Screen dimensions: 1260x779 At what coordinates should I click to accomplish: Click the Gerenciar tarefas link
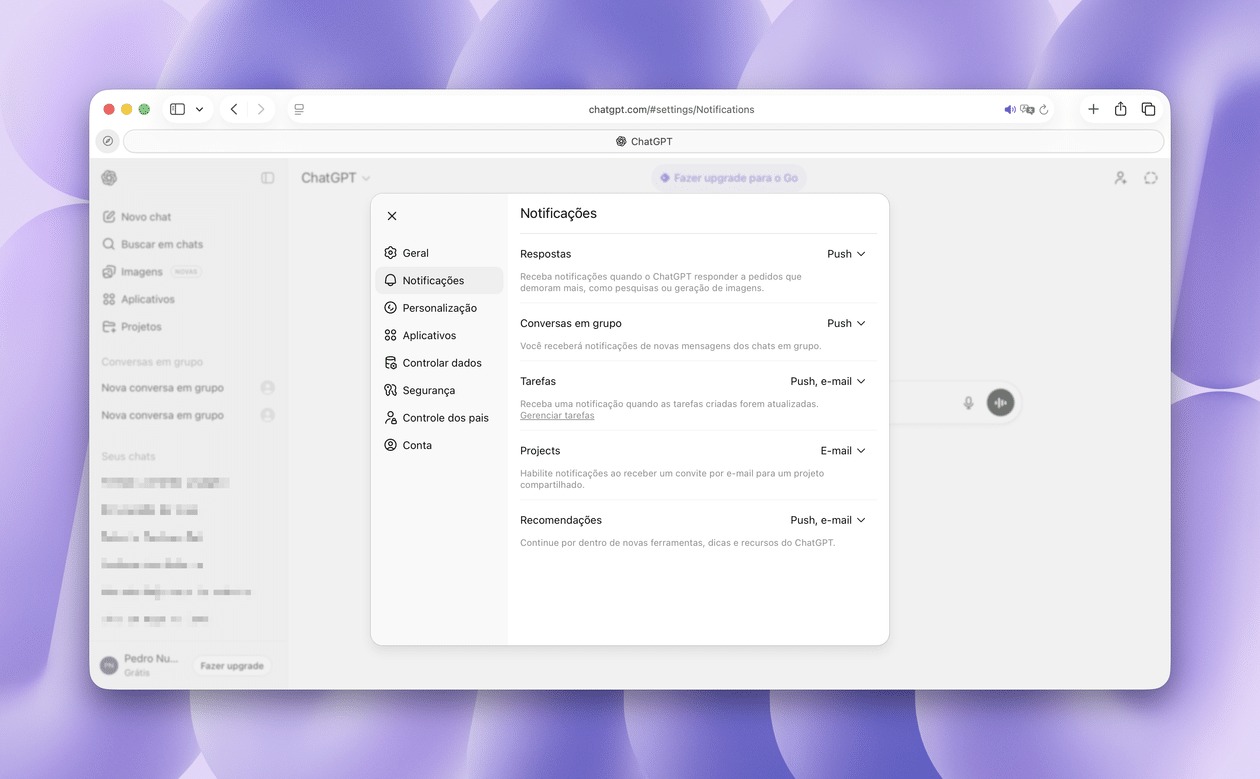pos(557,416)
